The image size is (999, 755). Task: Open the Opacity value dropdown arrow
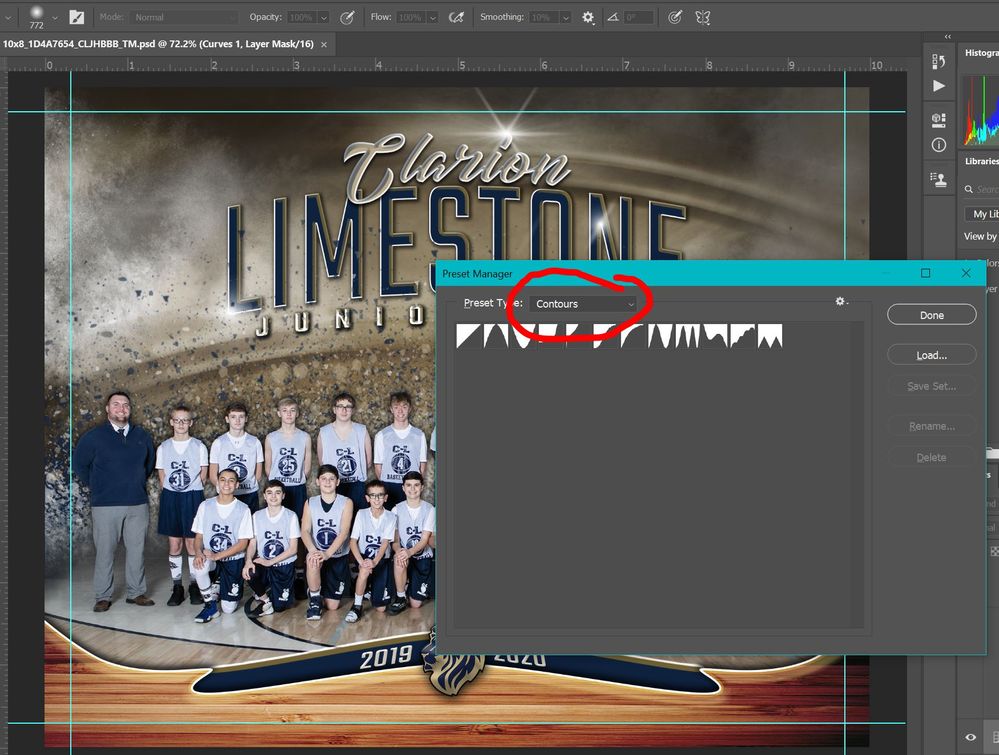tap(324, 18)
